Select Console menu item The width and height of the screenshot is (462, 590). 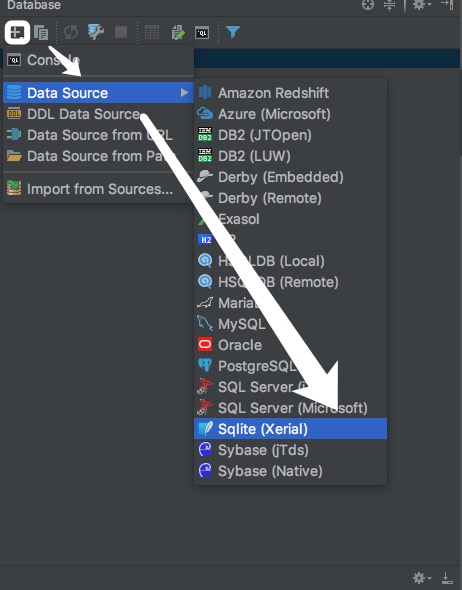[x=99, y=60]
